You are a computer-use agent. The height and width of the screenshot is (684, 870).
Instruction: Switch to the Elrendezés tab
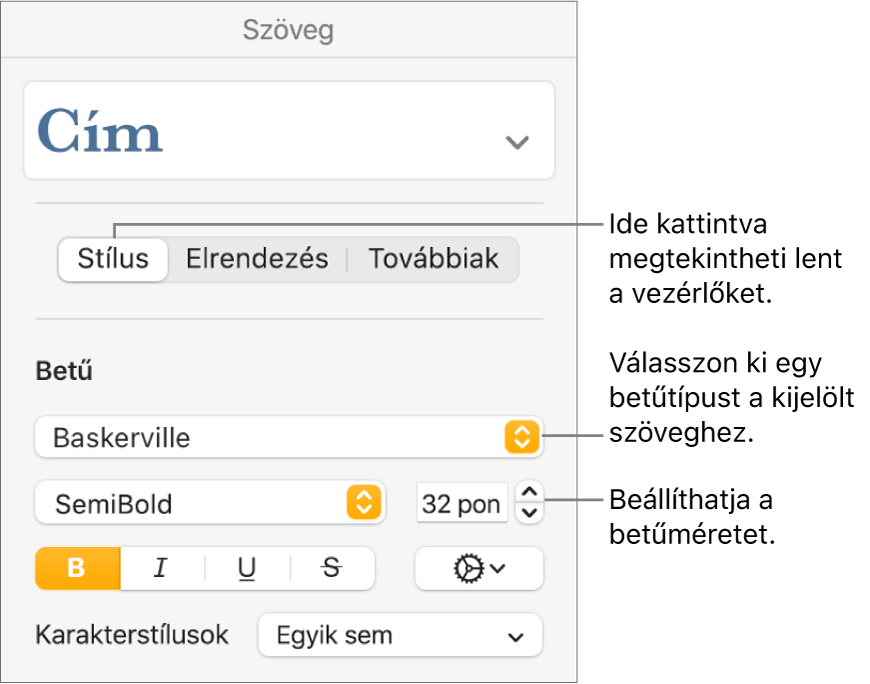point(257,259)
